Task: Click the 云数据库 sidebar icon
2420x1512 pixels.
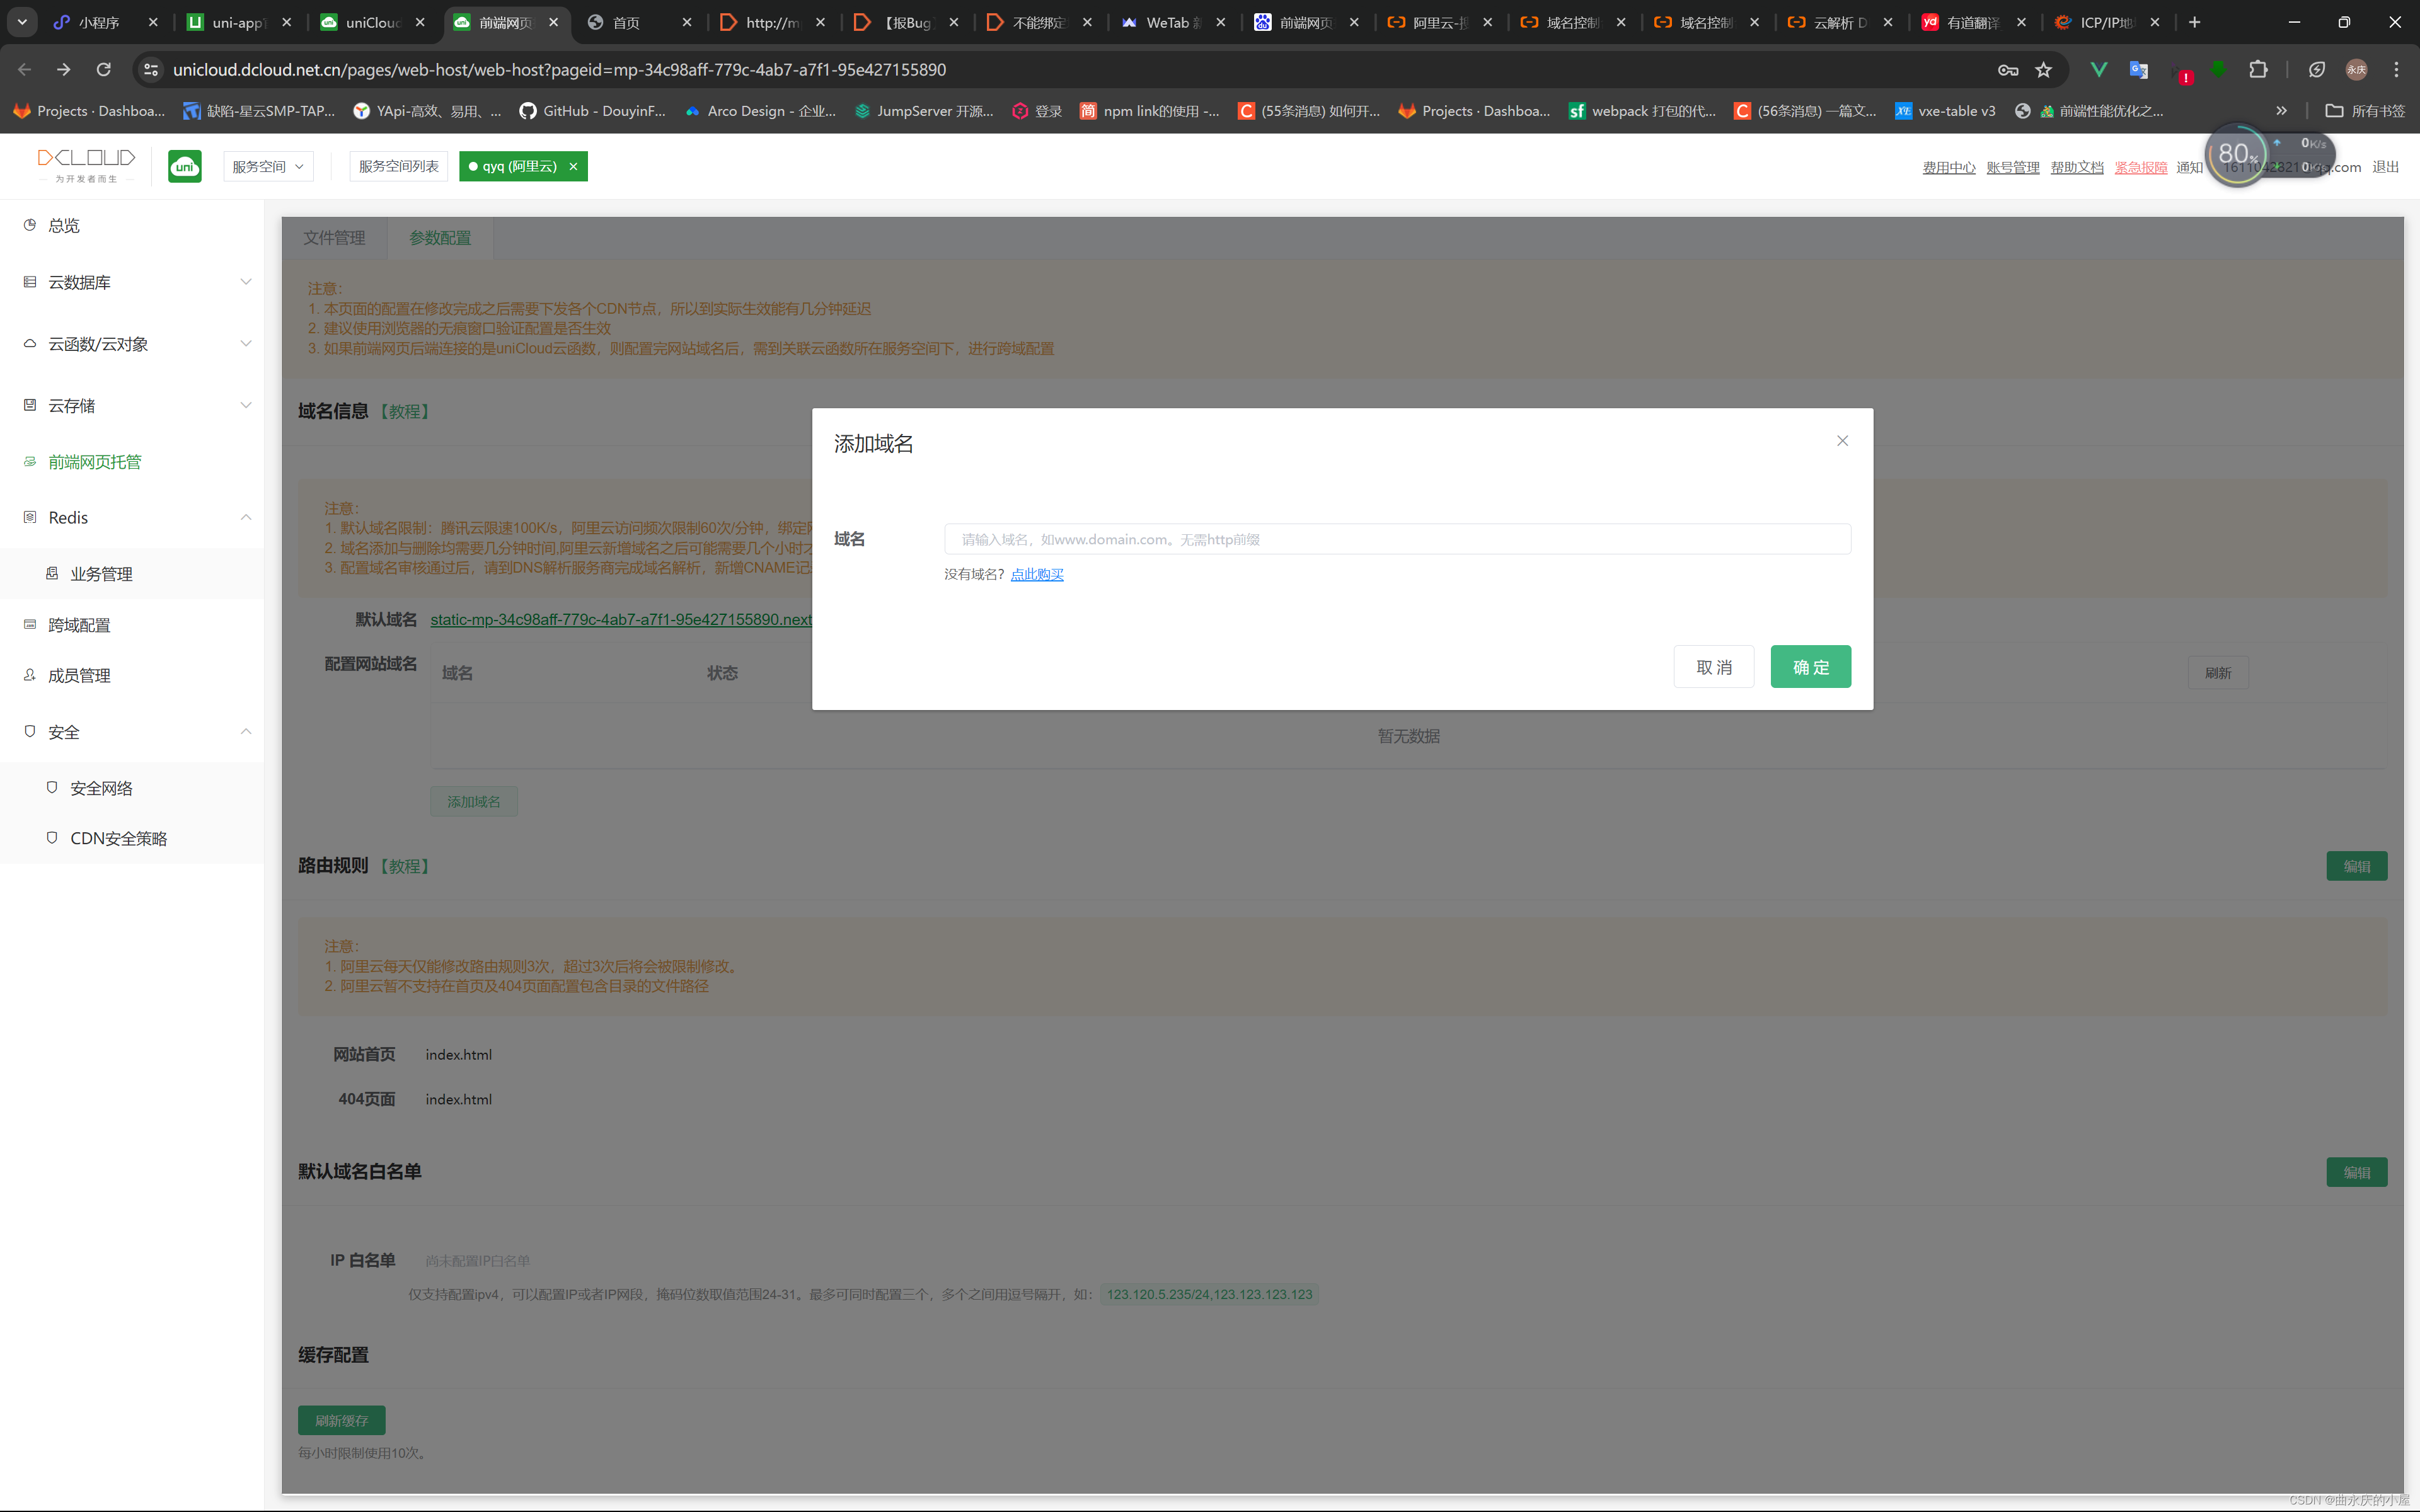Action: 30,282
